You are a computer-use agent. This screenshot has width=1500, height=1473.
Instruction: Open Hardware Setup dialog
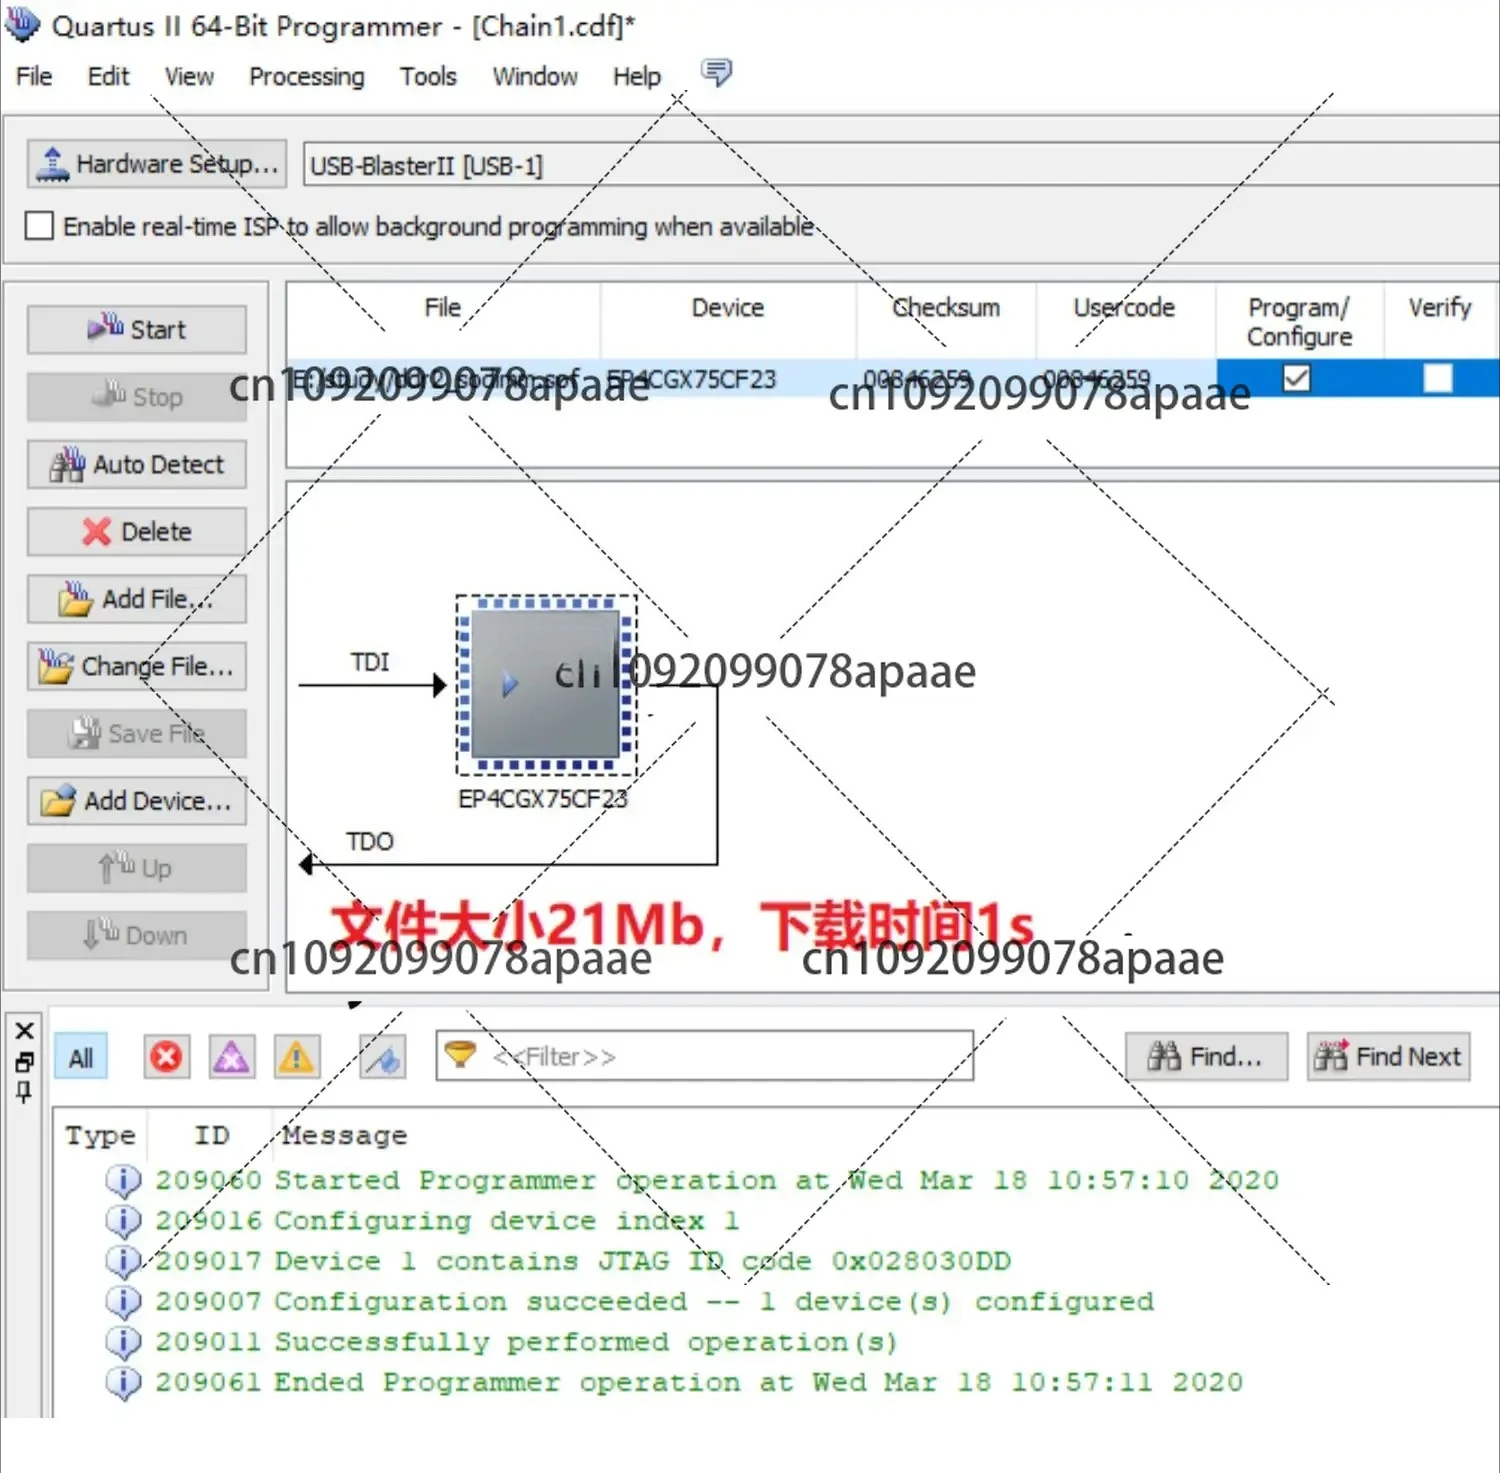tap(157, 164)
